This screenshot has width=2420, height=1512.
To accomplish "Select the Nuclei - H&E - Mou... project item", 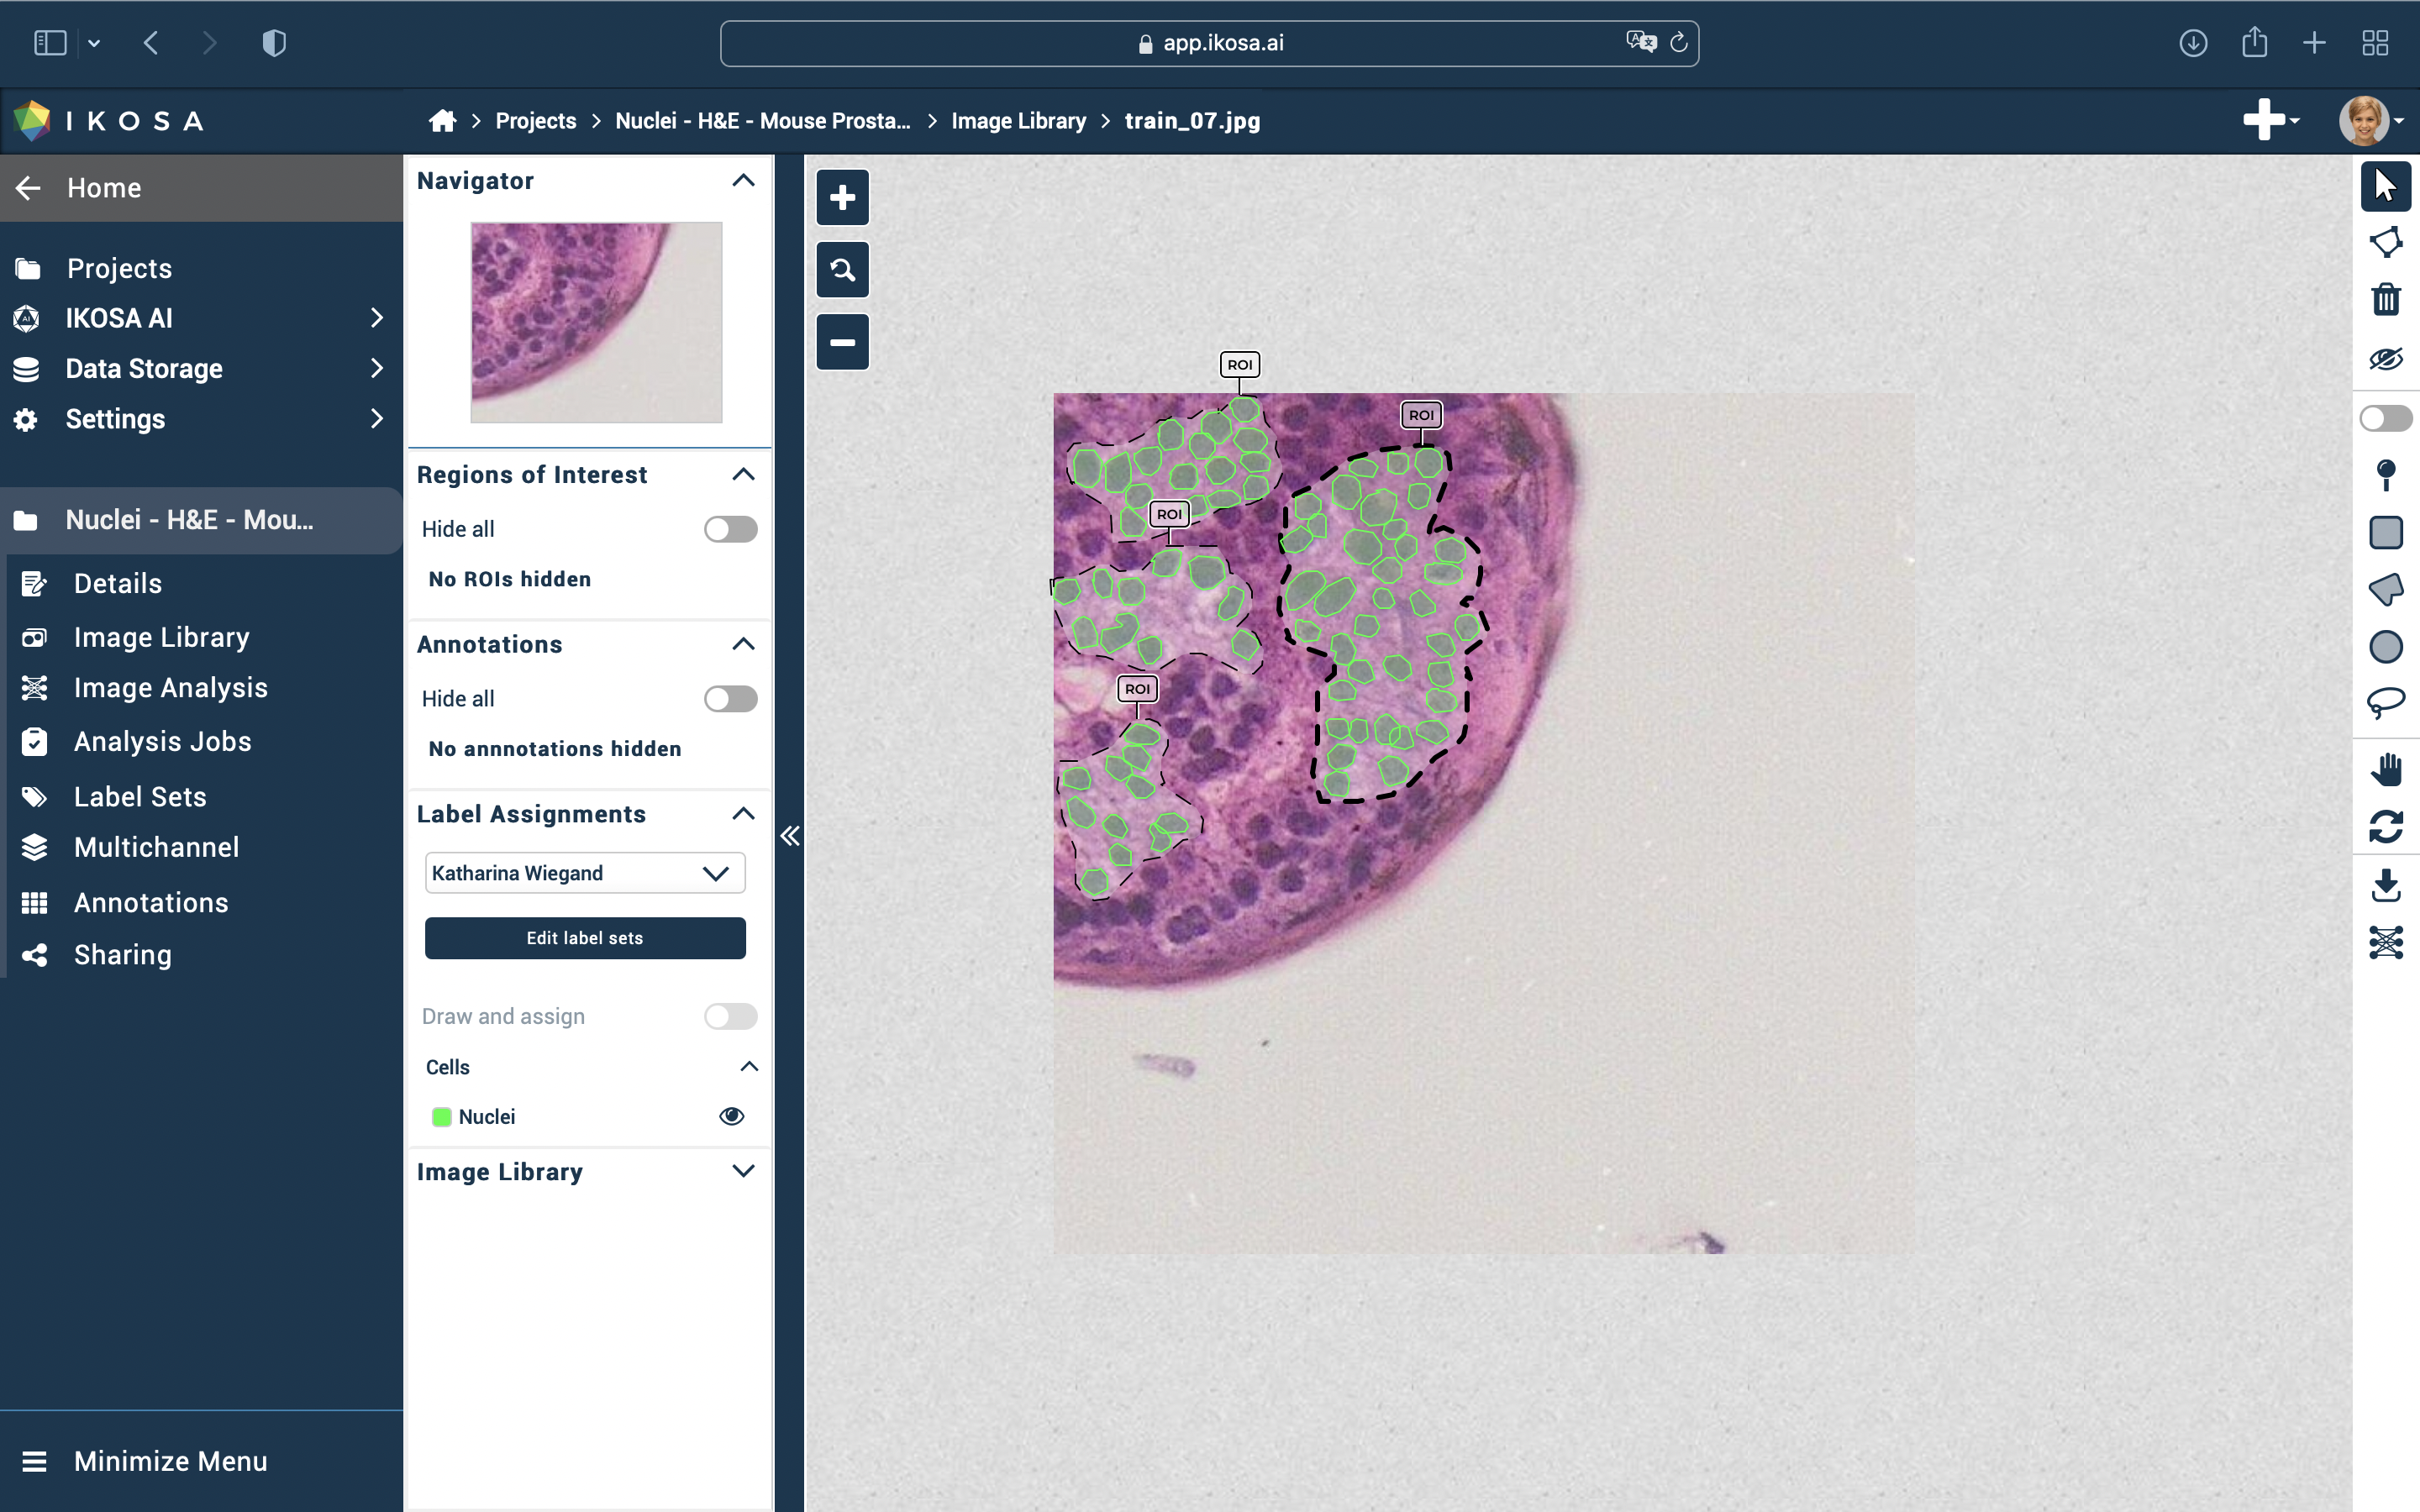I will (x=201, y=520).
